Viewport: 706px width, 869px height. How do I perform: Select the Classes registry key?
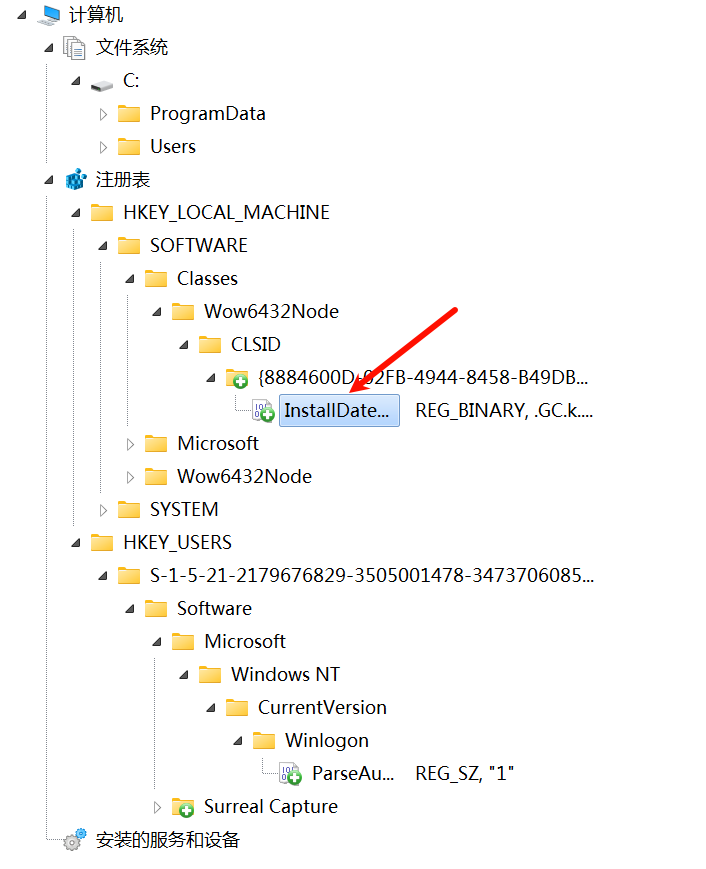207,278
